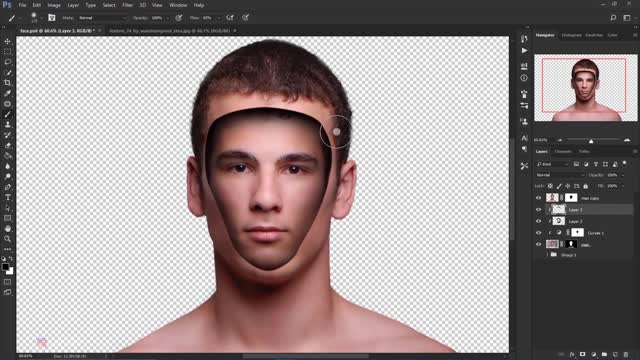Select the Hand tool
The image size is (640, 360).
point(7,229)
